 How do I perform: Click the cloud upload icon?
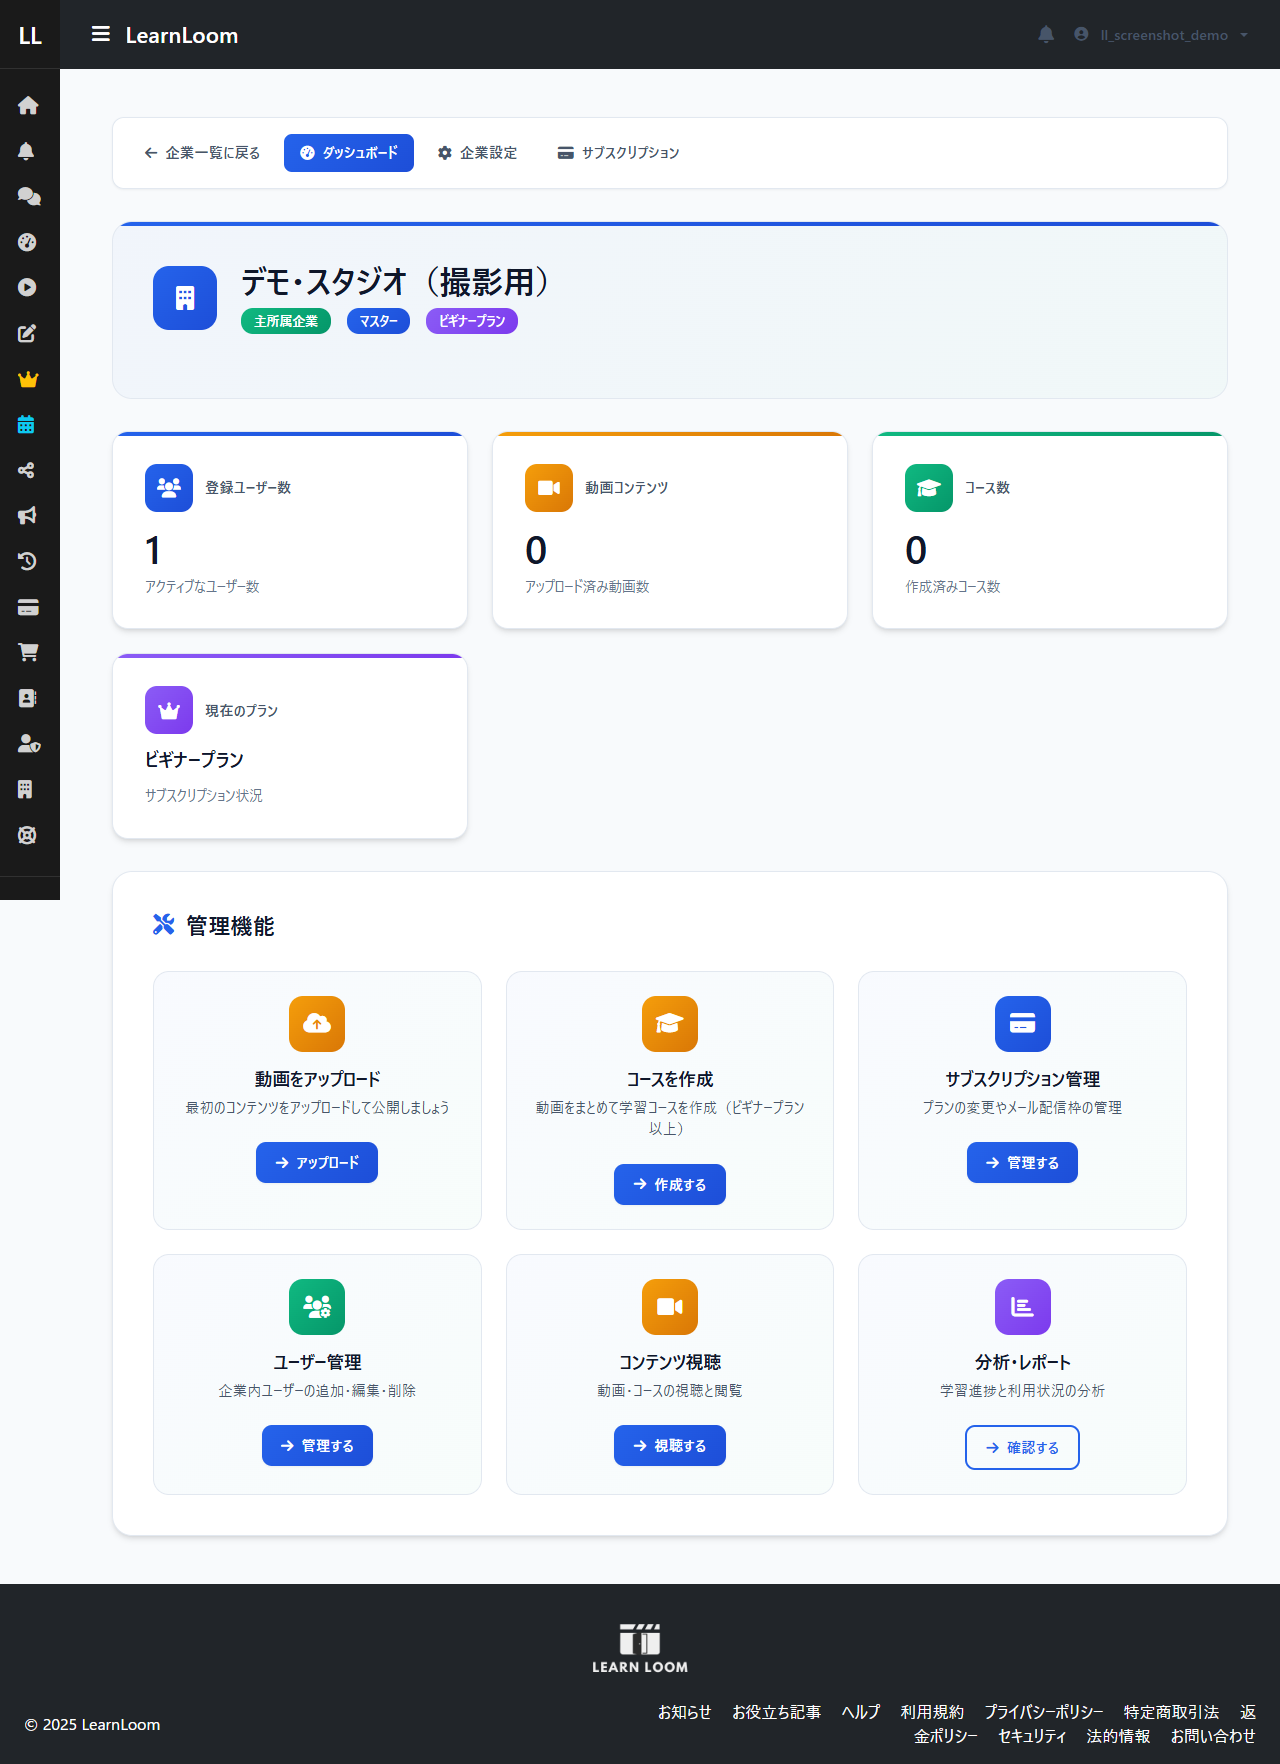317,1024
